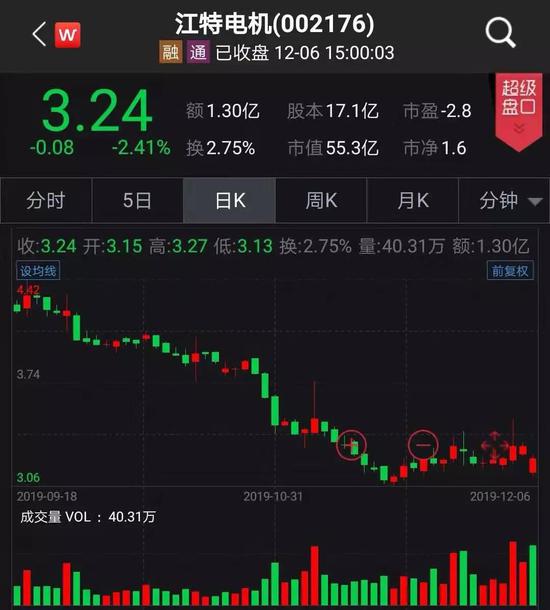Screen dimensions: 550x610
Task: Tap P/E ratio 市盈-2.8
Action: (x=437, y=111)
